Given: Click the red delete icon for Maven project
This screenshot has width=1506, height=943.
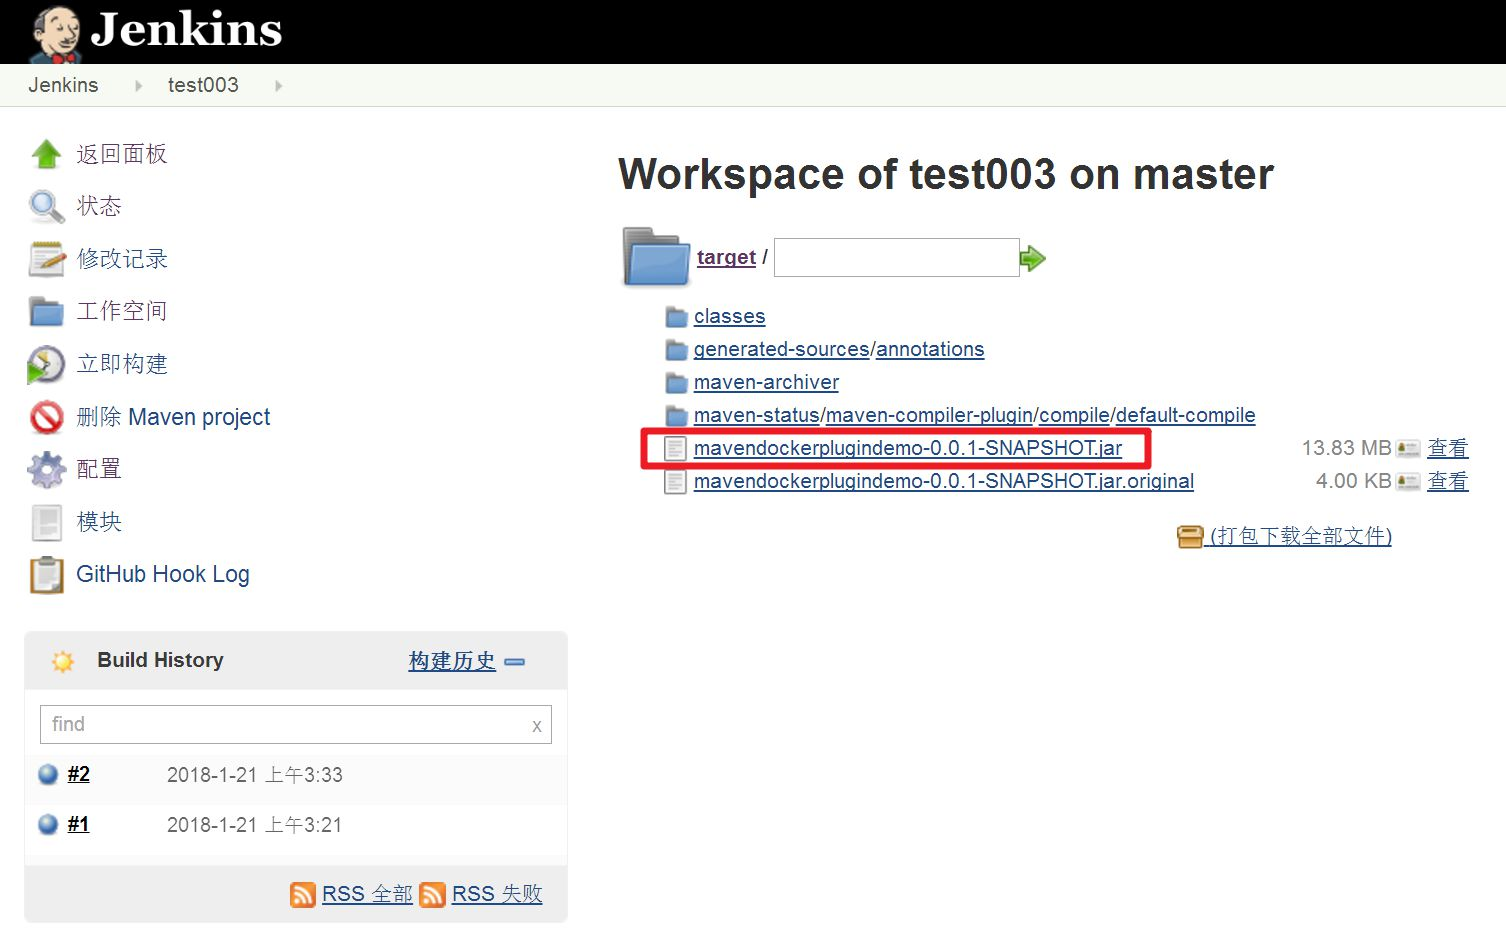Looking at the screenshot, I should (x=46, y=417).
